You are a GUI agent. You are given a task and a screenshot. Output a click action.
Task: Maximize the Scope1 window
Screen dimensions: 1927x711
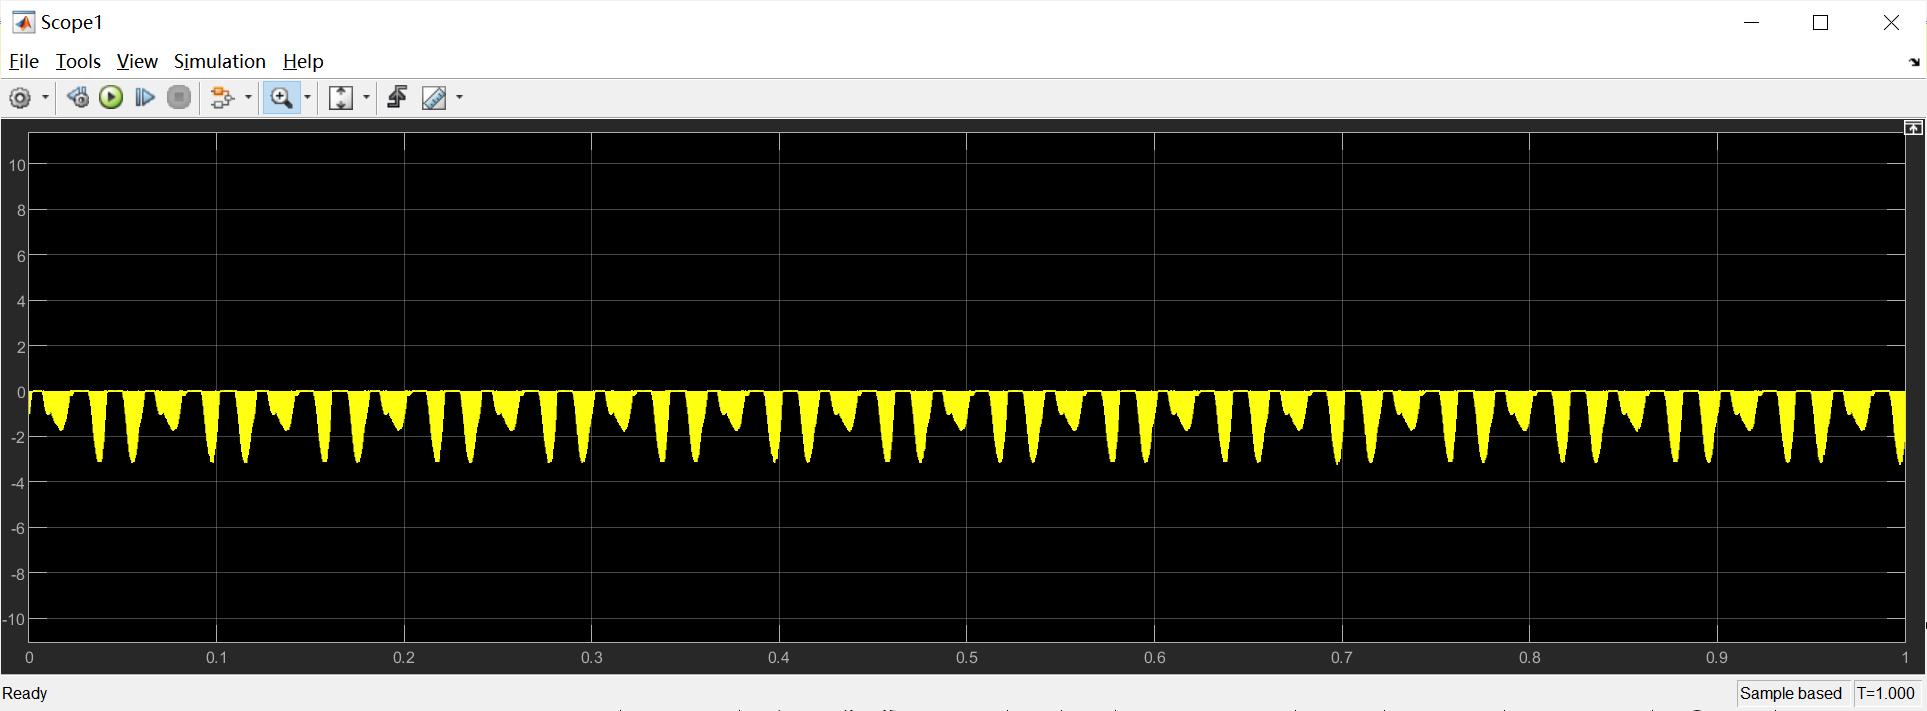coord(1820,22)
